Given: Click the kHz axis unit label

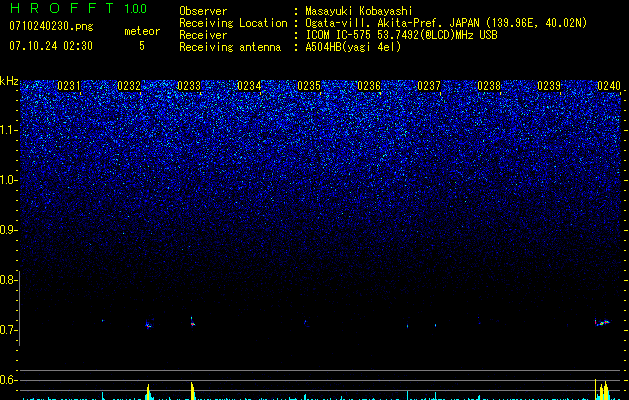Looking at the screenshot, I should pos(9,81).
